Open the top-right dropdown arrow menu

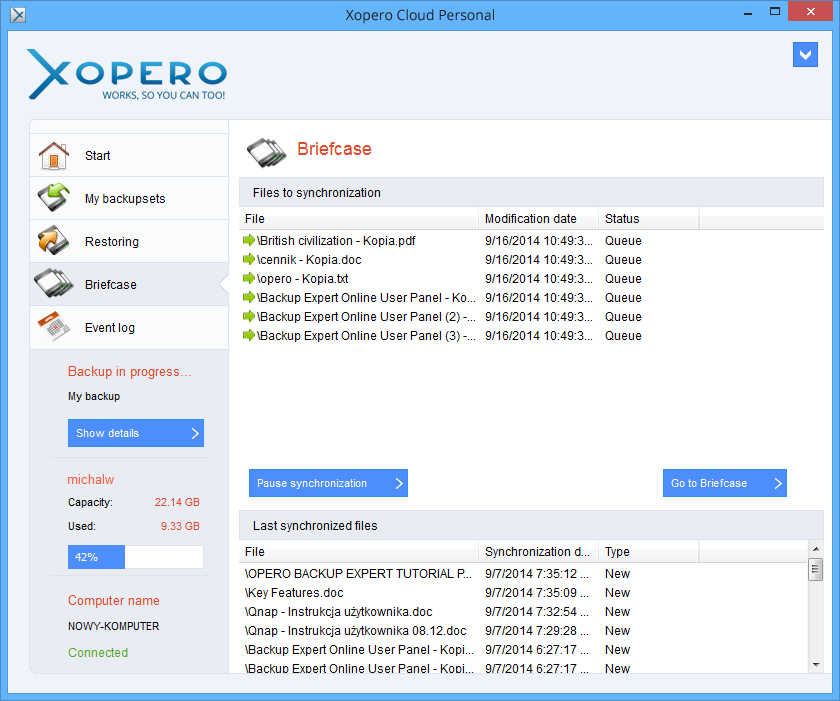click(805, 55)
